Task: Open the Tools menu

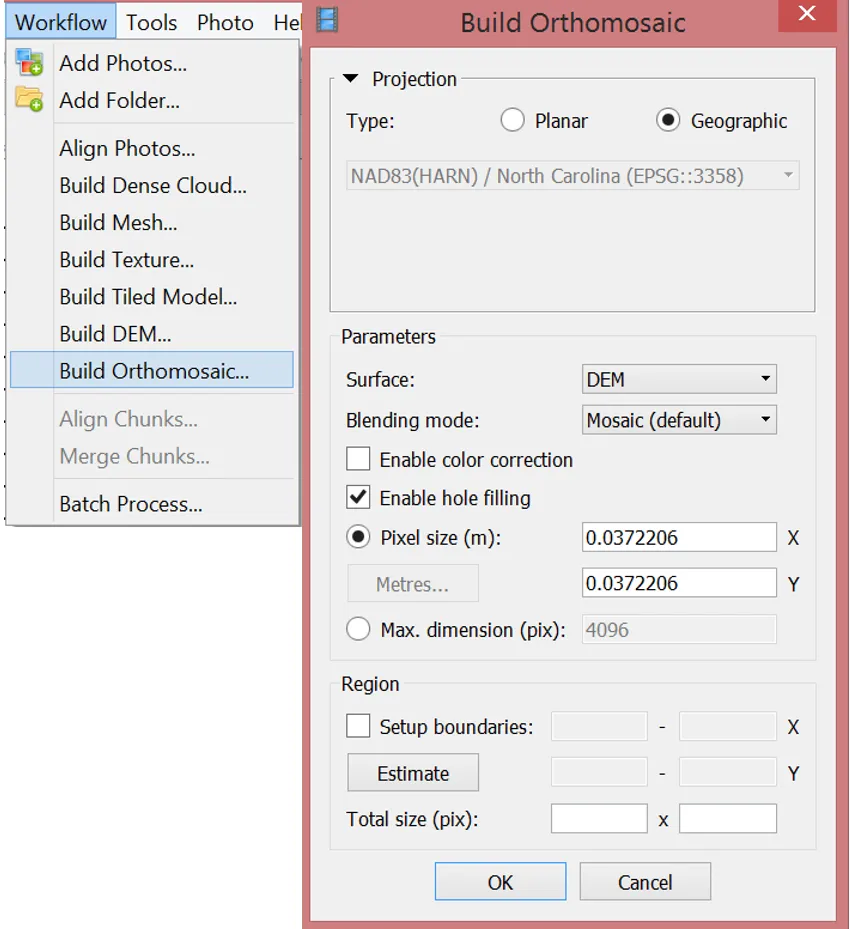Action: point(152,22)
